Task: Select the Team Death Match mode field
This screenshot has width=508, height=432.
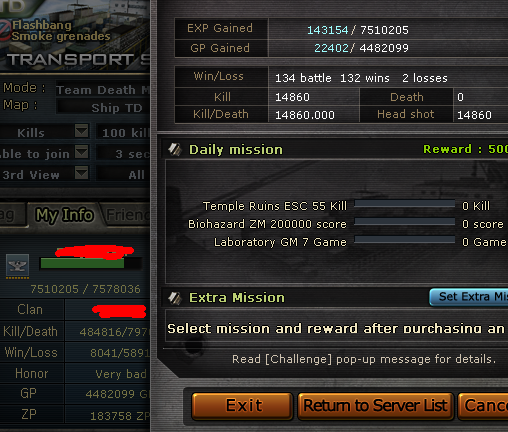Action: point(102,89)
